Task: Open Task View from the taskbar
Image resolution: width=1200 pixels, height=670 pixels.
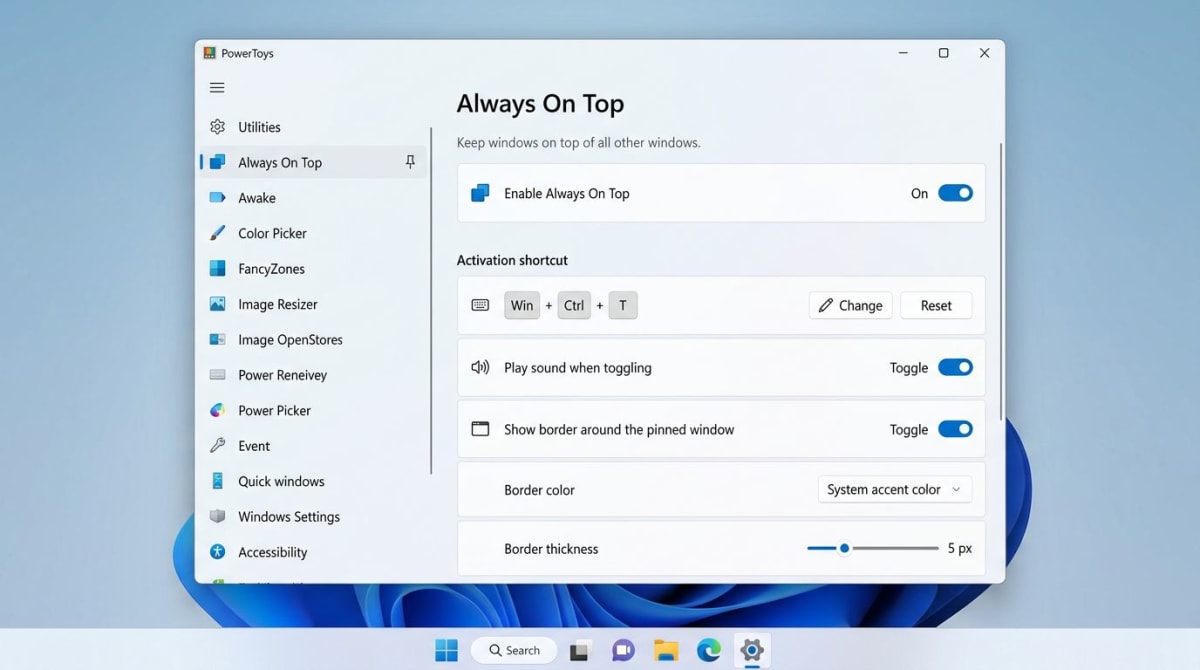Action: [x=579, y=651]
